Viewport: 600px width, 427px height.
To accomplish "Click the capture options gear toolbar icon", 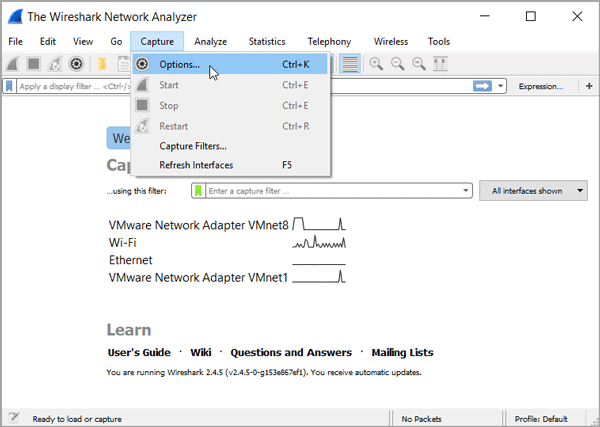I will tap(76, 64).
